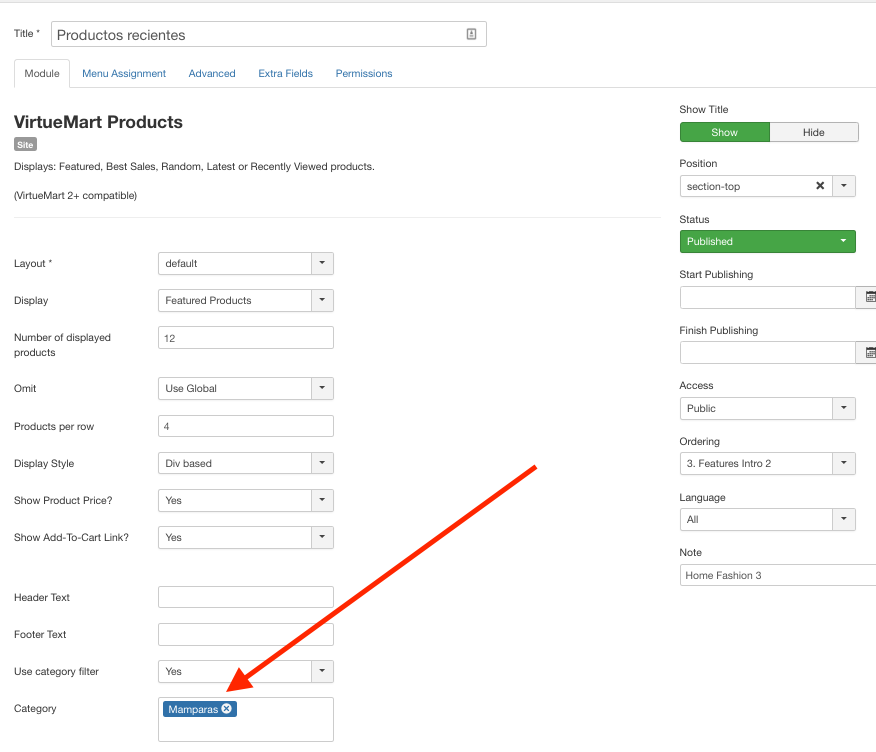Switch to the Menu Assignment tab
Screen dimensions: 876x752
pyautogui.click(x=124, y=73)
